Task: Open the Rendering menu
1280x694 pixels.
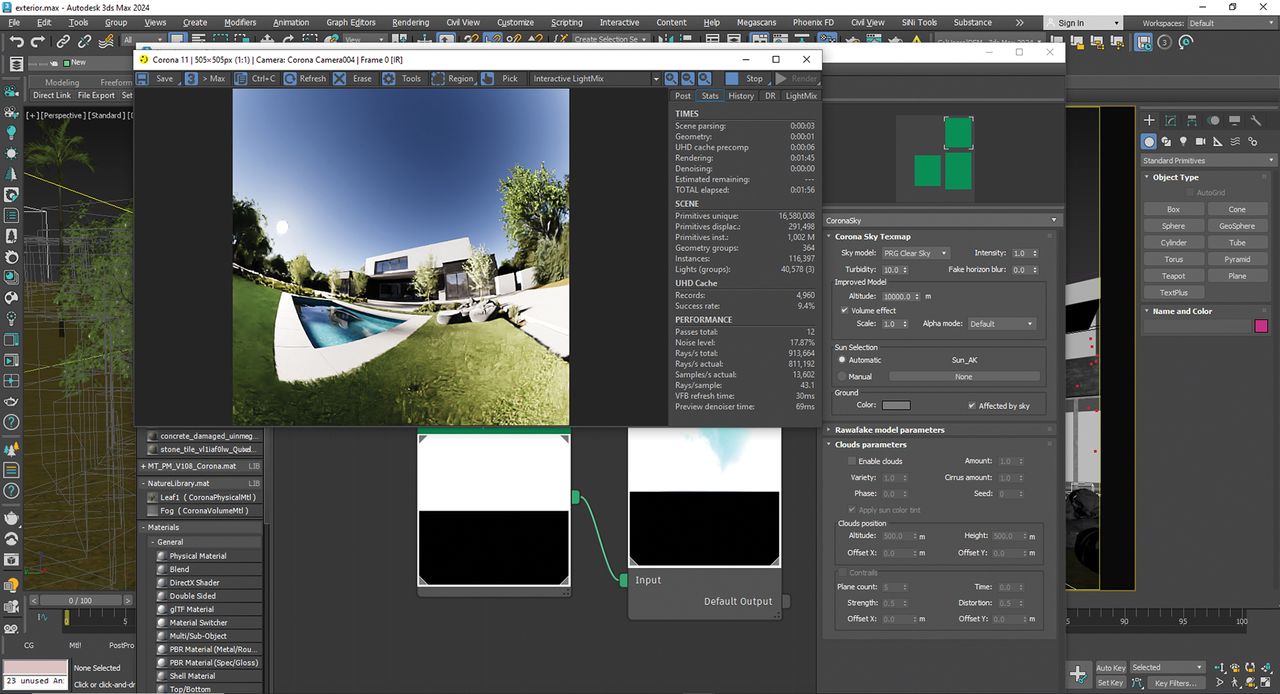Action: 410,22
